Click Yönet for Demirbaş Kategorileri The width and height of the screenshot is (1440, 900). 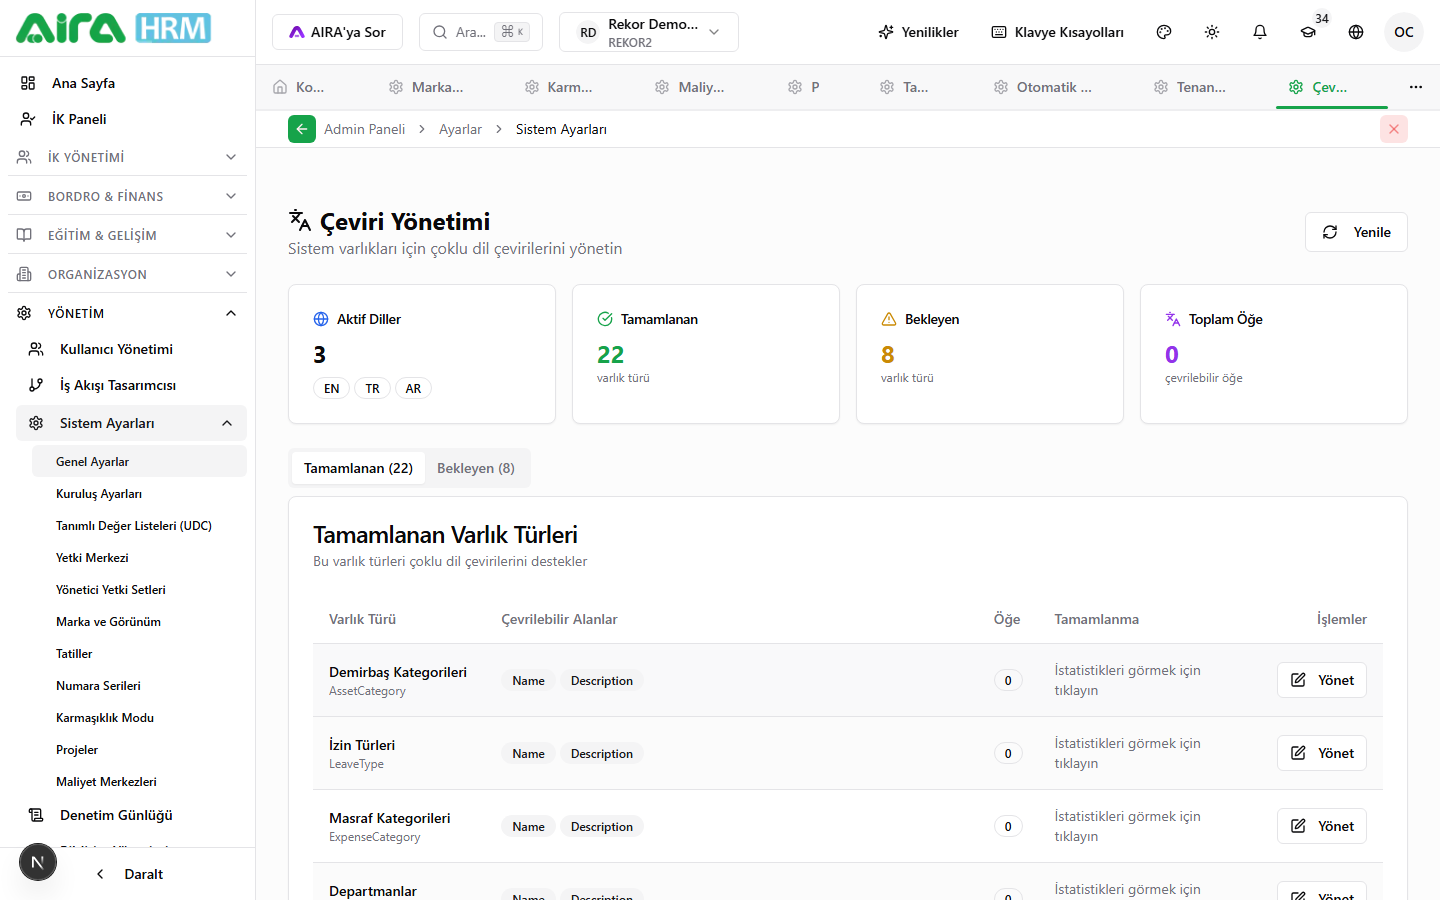(1322, 680)
